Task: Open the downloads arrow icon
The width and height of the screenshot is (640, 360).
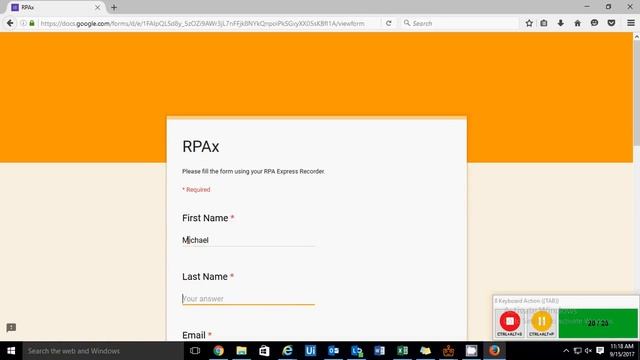Action: (x=560, y=23)
